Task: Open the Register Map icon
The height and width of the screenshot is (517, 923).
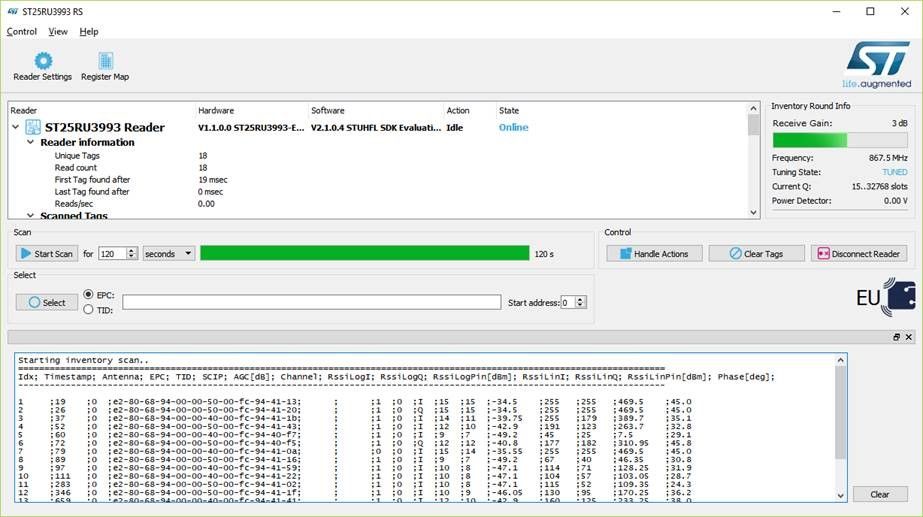Action: coord(105,61)
